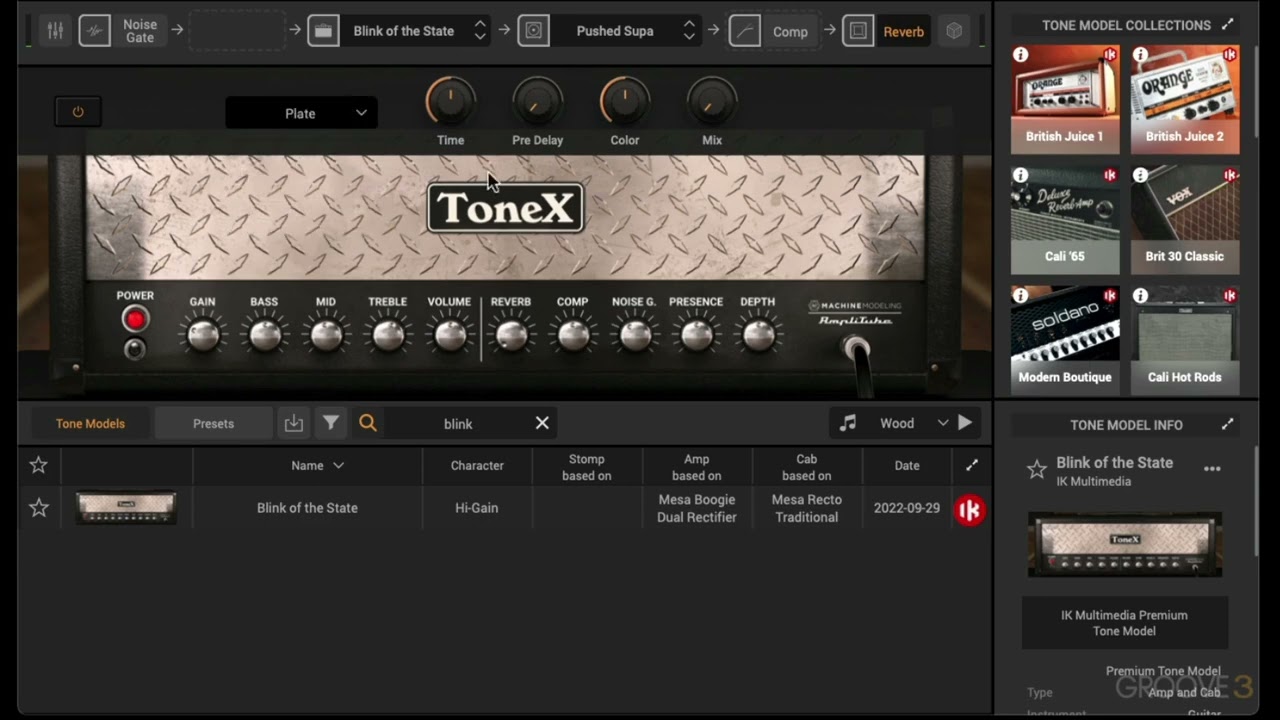Click the cabinet icon before Pushed Supa
This screenshot has height=720, width=1280.
(534, 31)
